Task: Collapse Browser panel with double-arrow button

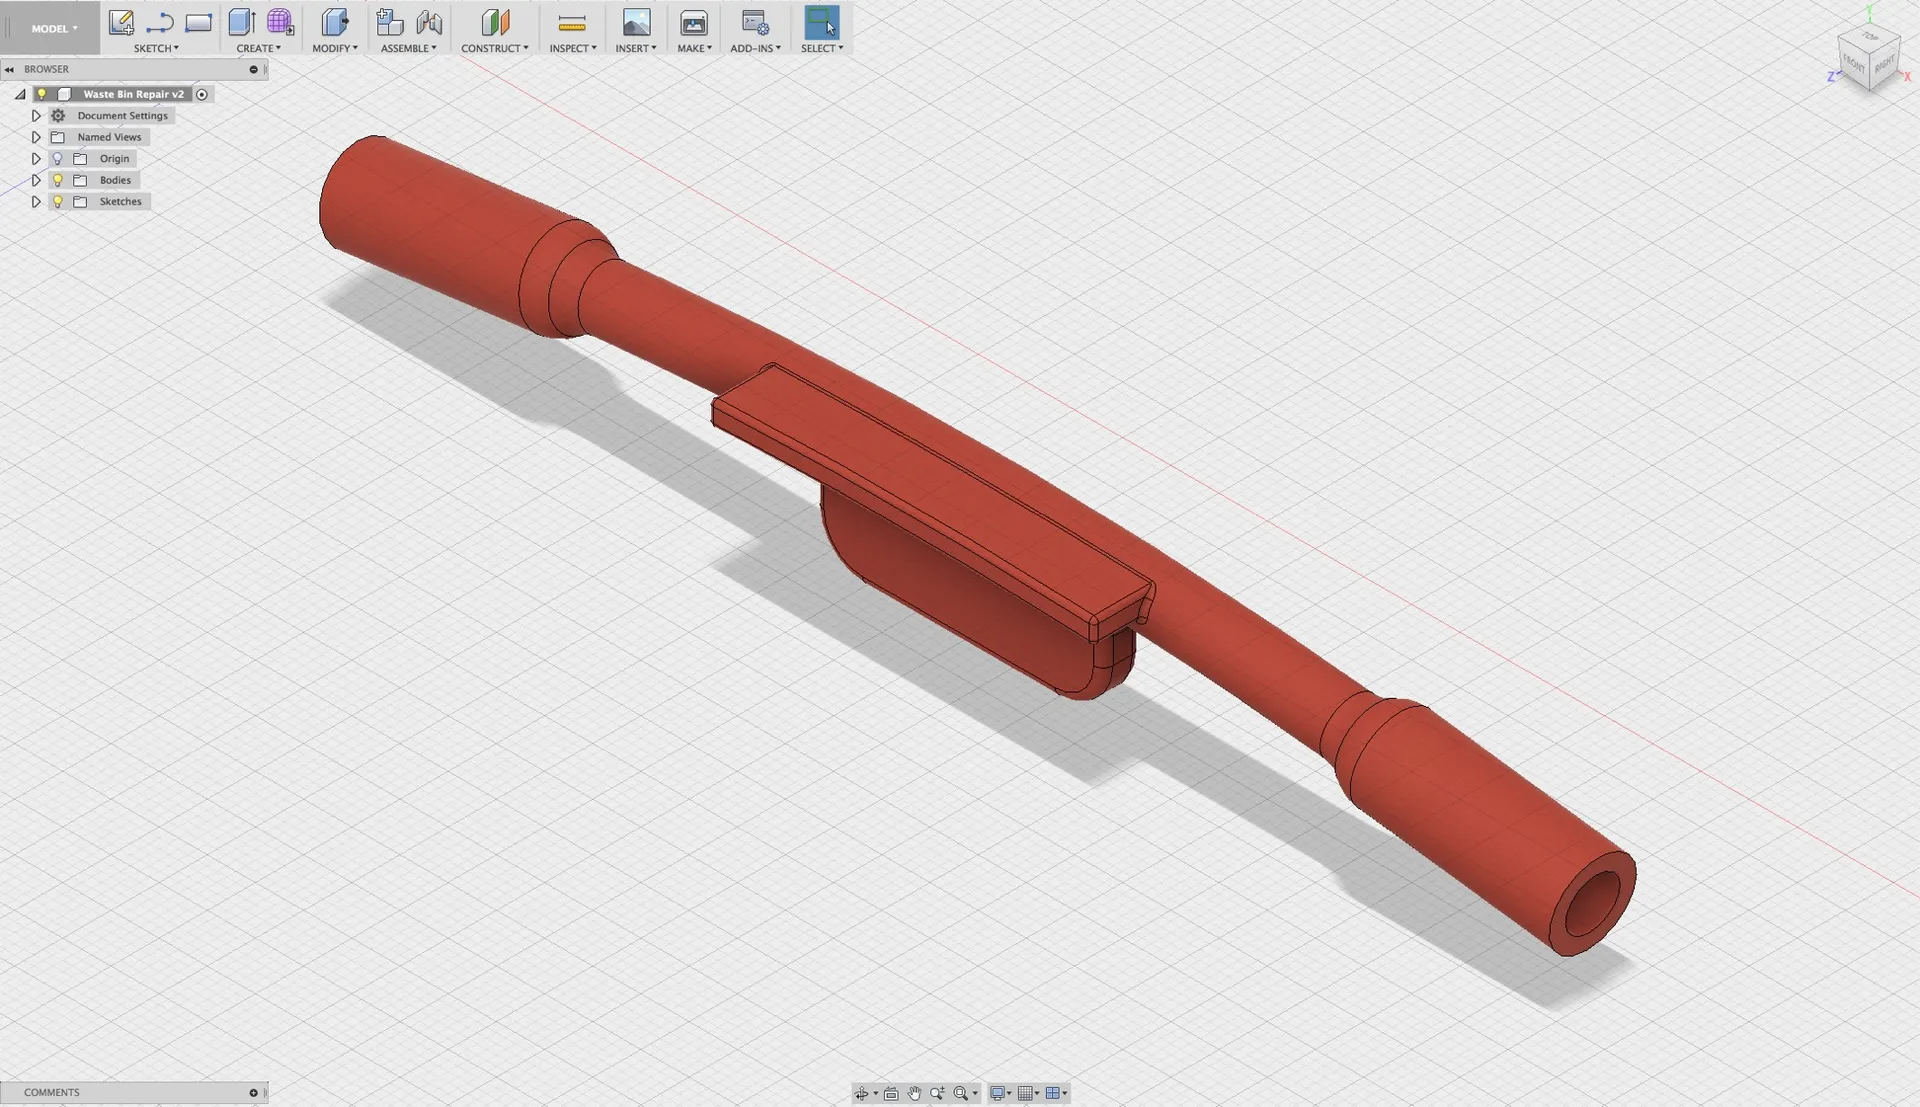Action: coord(9,69)
